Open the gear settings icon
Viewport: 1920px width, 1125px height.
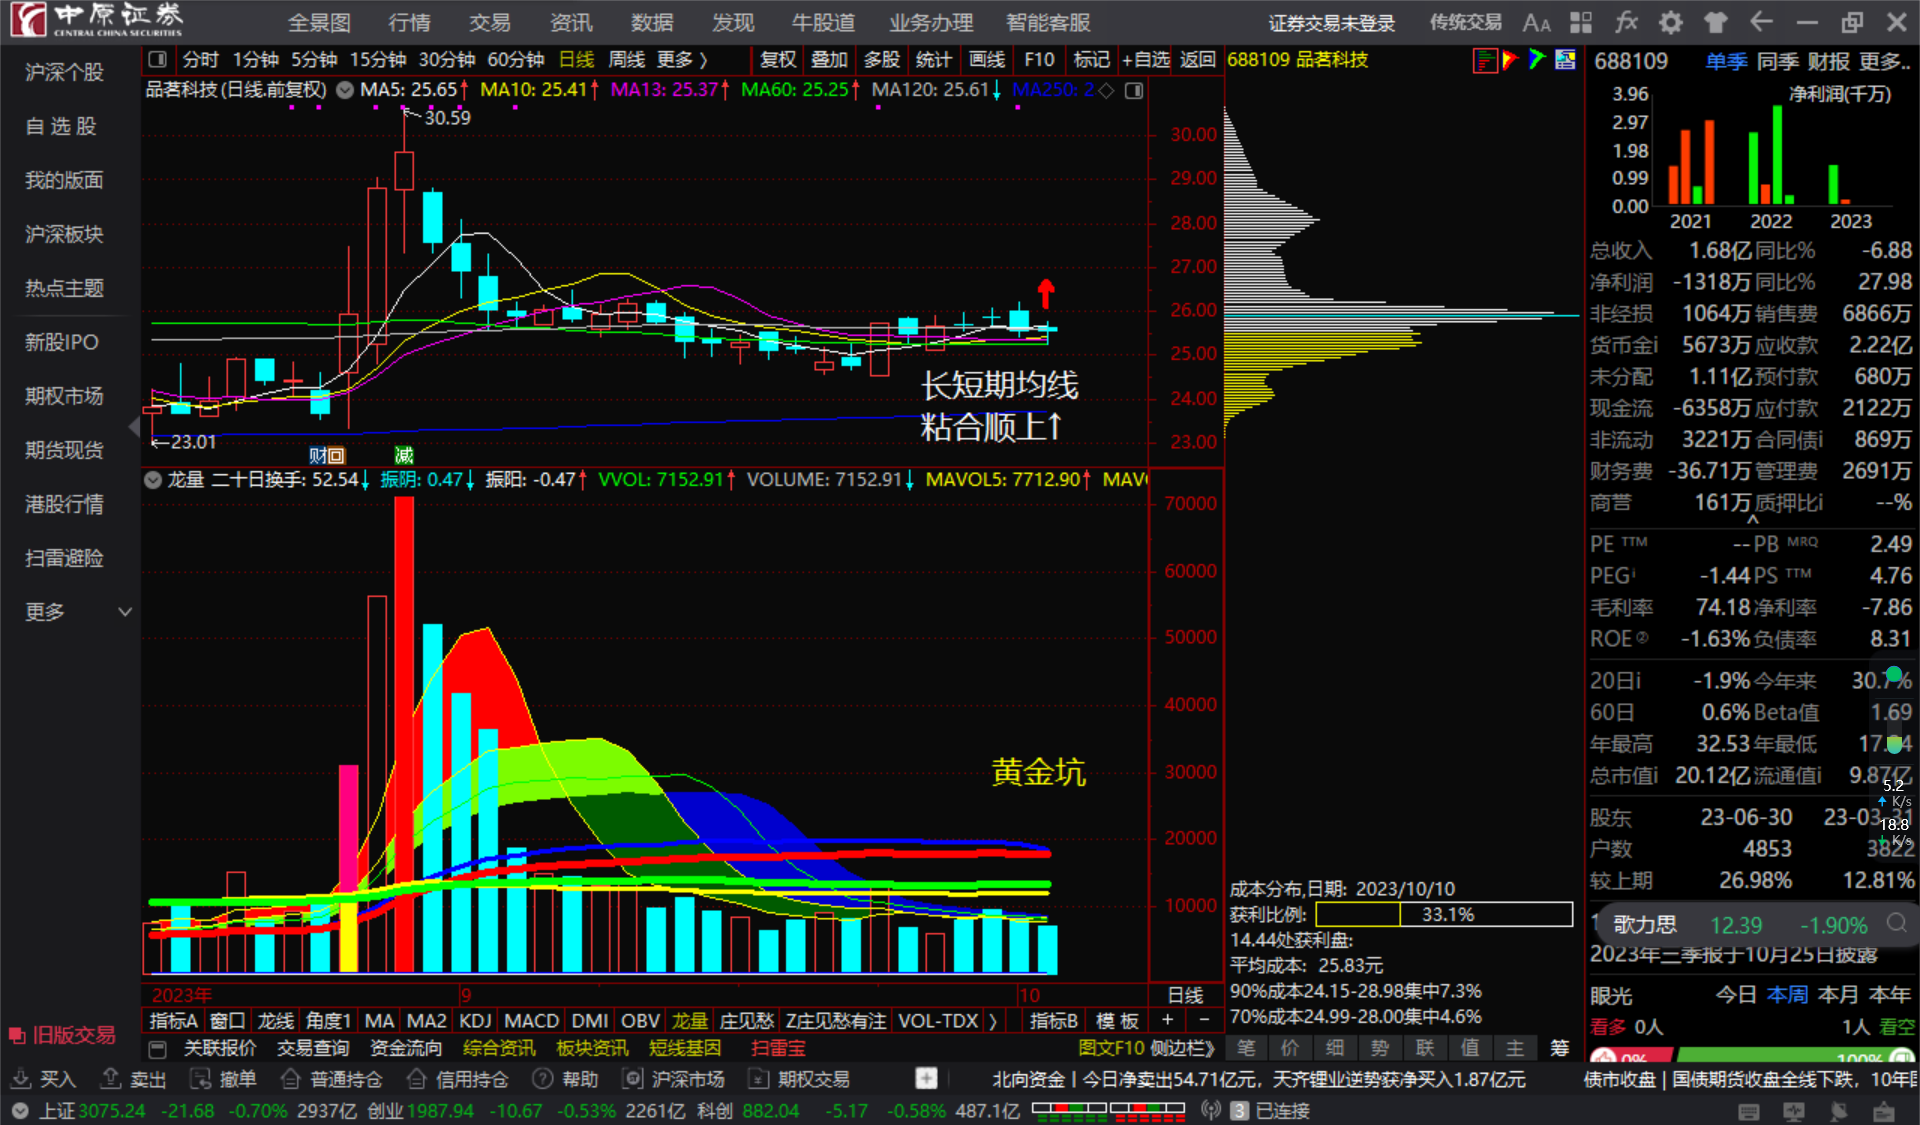pyautogui.click(x=1671, y=23)
